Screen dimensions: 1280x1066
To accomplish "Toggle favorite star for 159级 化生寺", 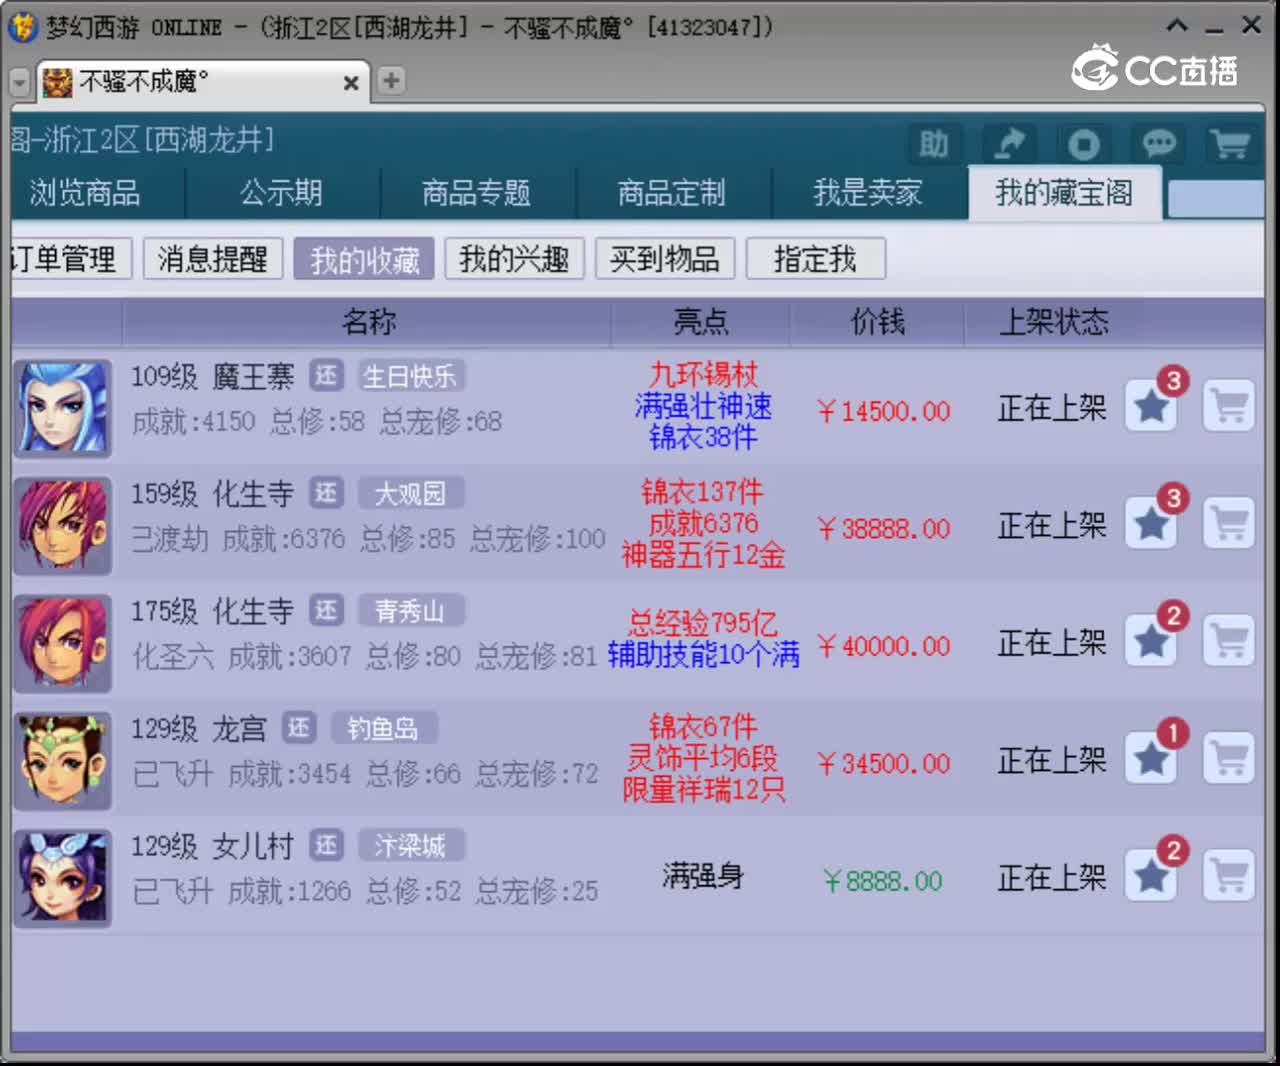I will tap(1151, 522).
